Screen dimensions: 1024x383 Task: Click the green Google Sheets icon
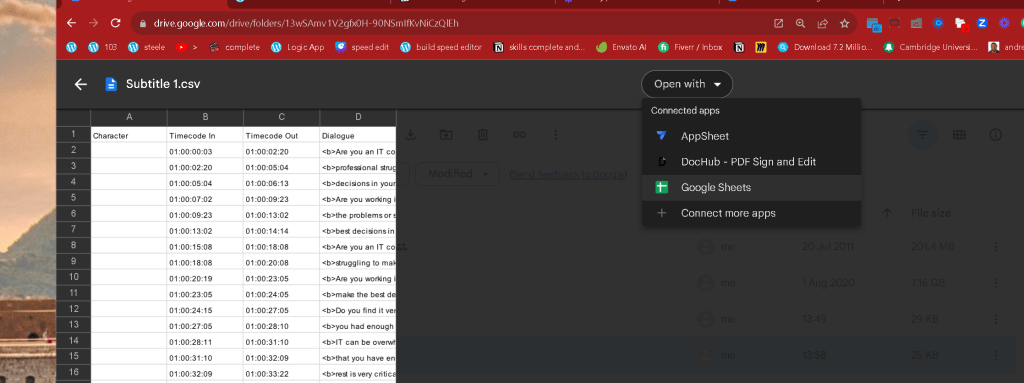point(662,187)
